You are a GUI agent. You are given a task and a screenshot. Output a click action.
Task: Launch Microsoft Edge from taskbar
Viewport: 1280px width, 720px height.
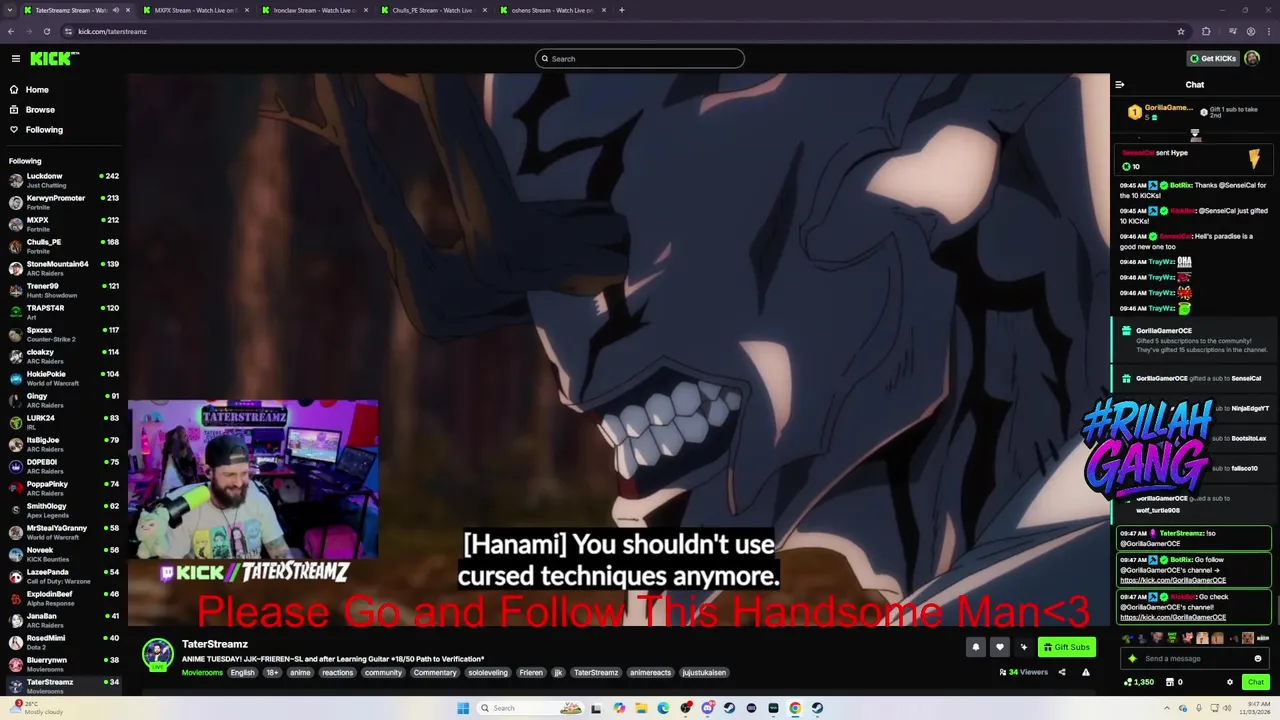(x=663, y=708)
